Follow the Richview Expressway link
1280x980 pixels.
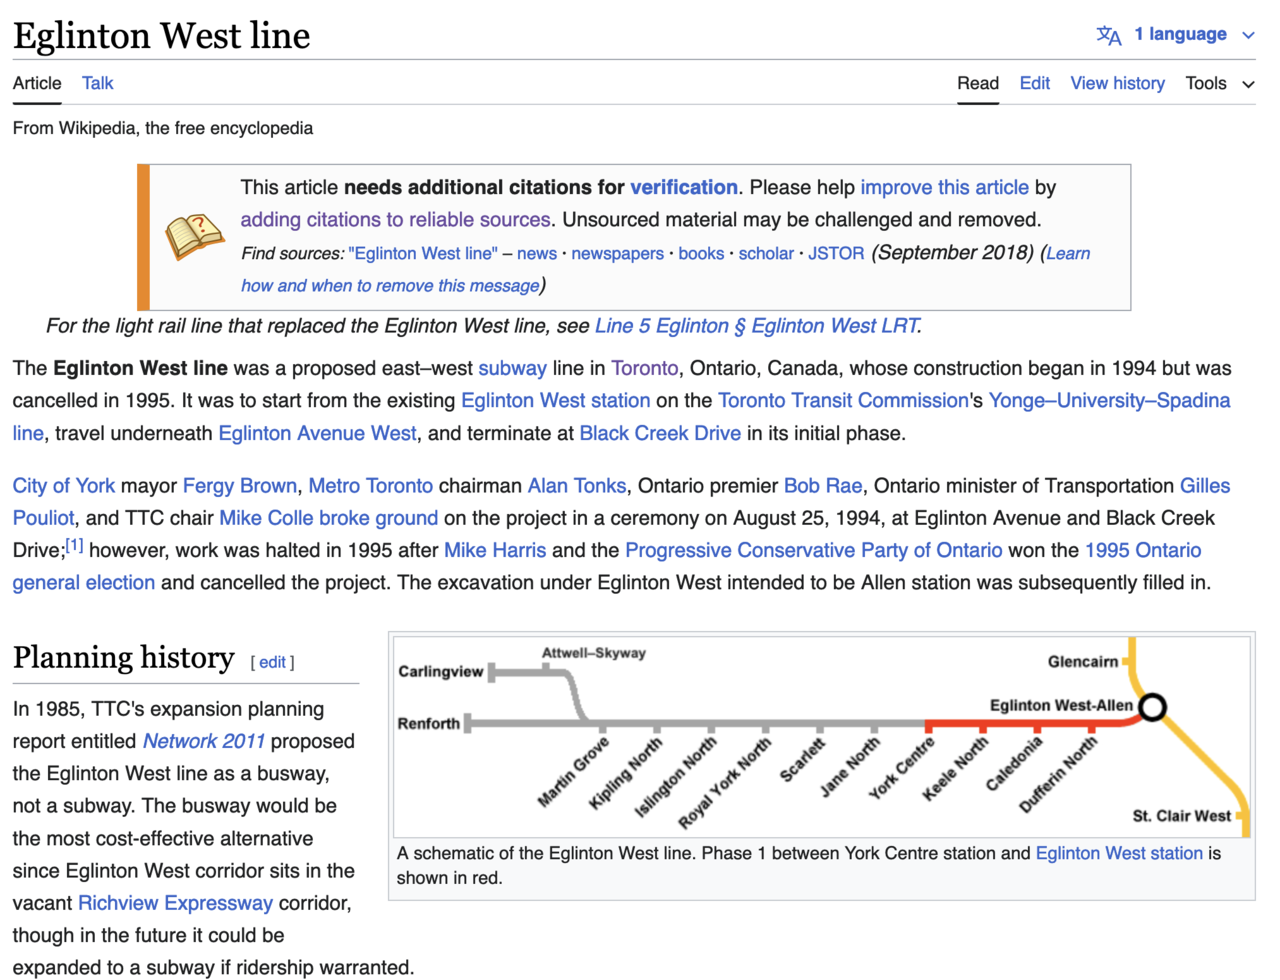[175, 903]
